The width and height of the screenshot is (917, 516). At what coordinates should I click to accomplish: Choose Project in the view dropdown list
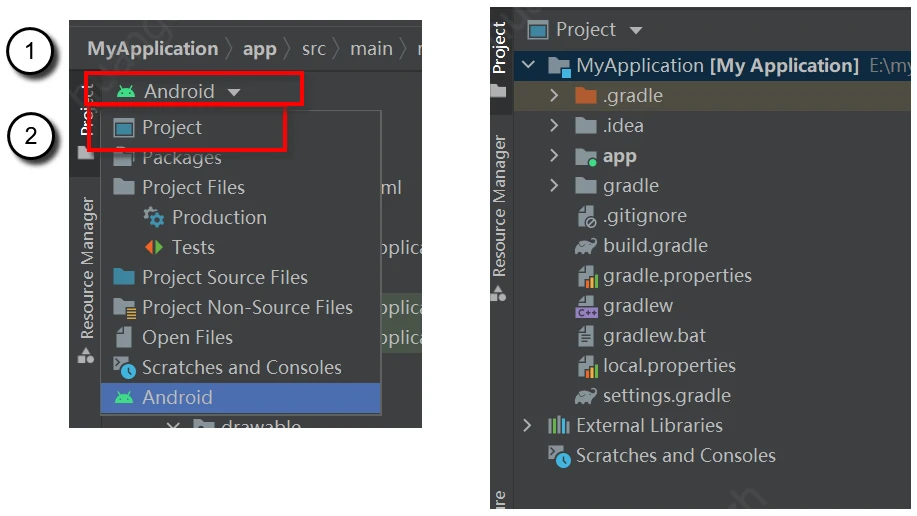240,128
